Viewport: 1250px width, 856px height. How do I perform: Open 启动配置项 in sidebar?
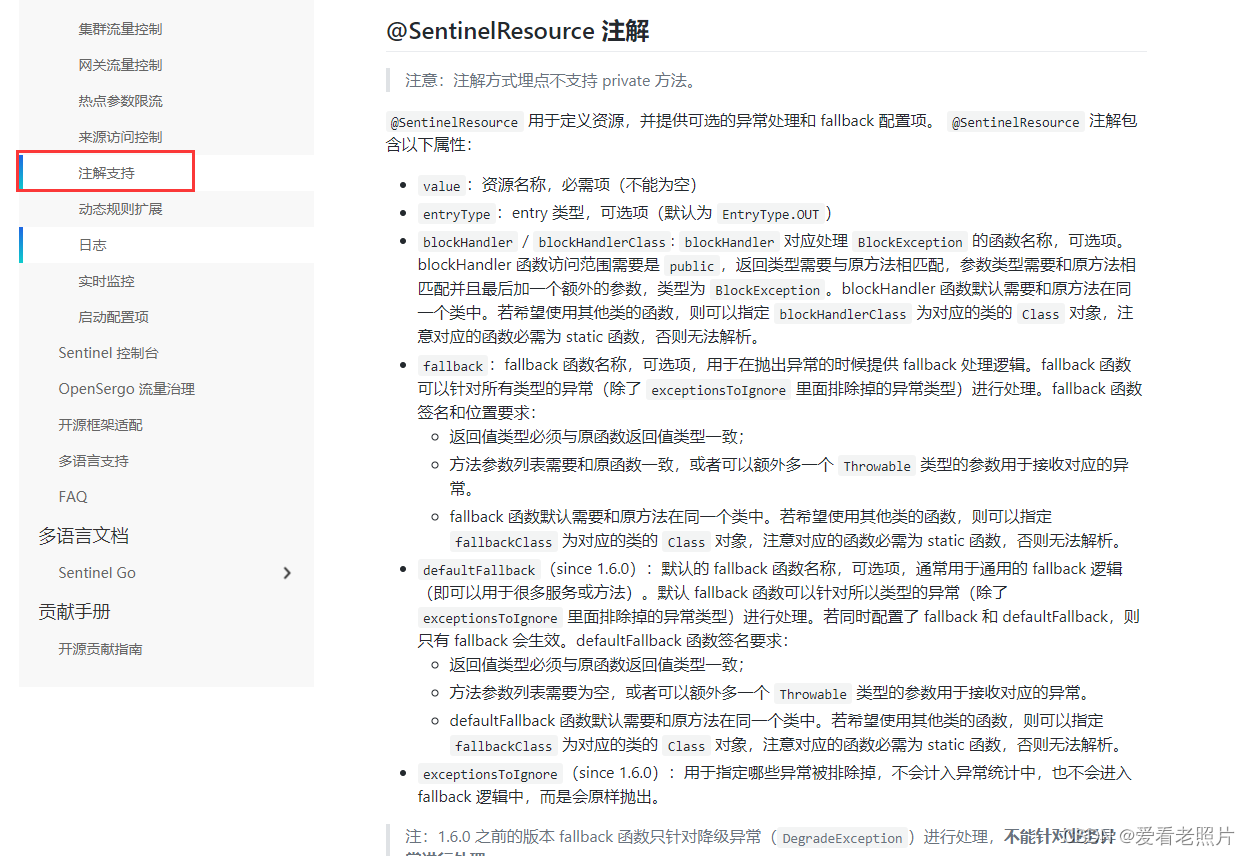pyautogui.click(x=113, y=317)
